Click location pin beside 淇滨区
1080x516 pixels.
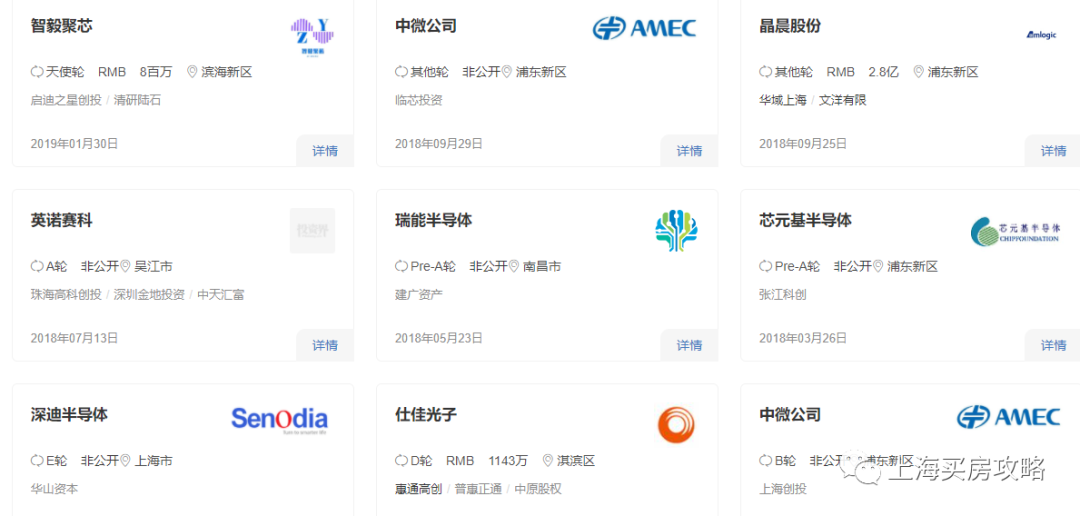tap(548, 460)
